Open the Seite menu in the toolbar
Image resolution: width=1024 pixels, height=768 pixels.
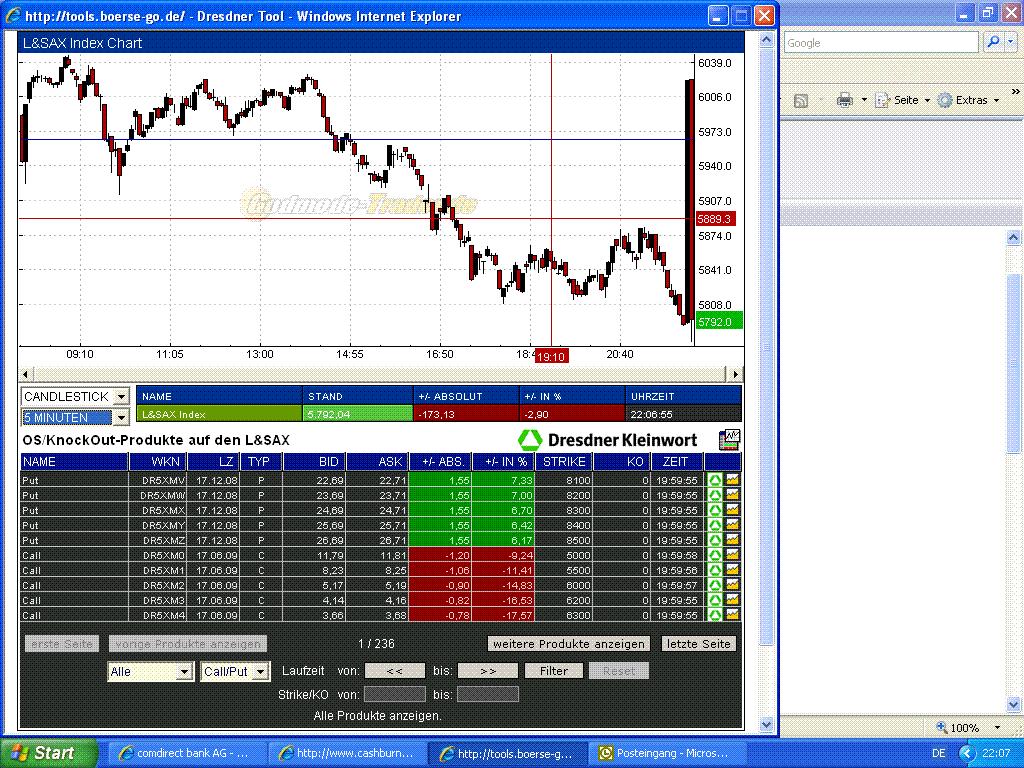904,101
